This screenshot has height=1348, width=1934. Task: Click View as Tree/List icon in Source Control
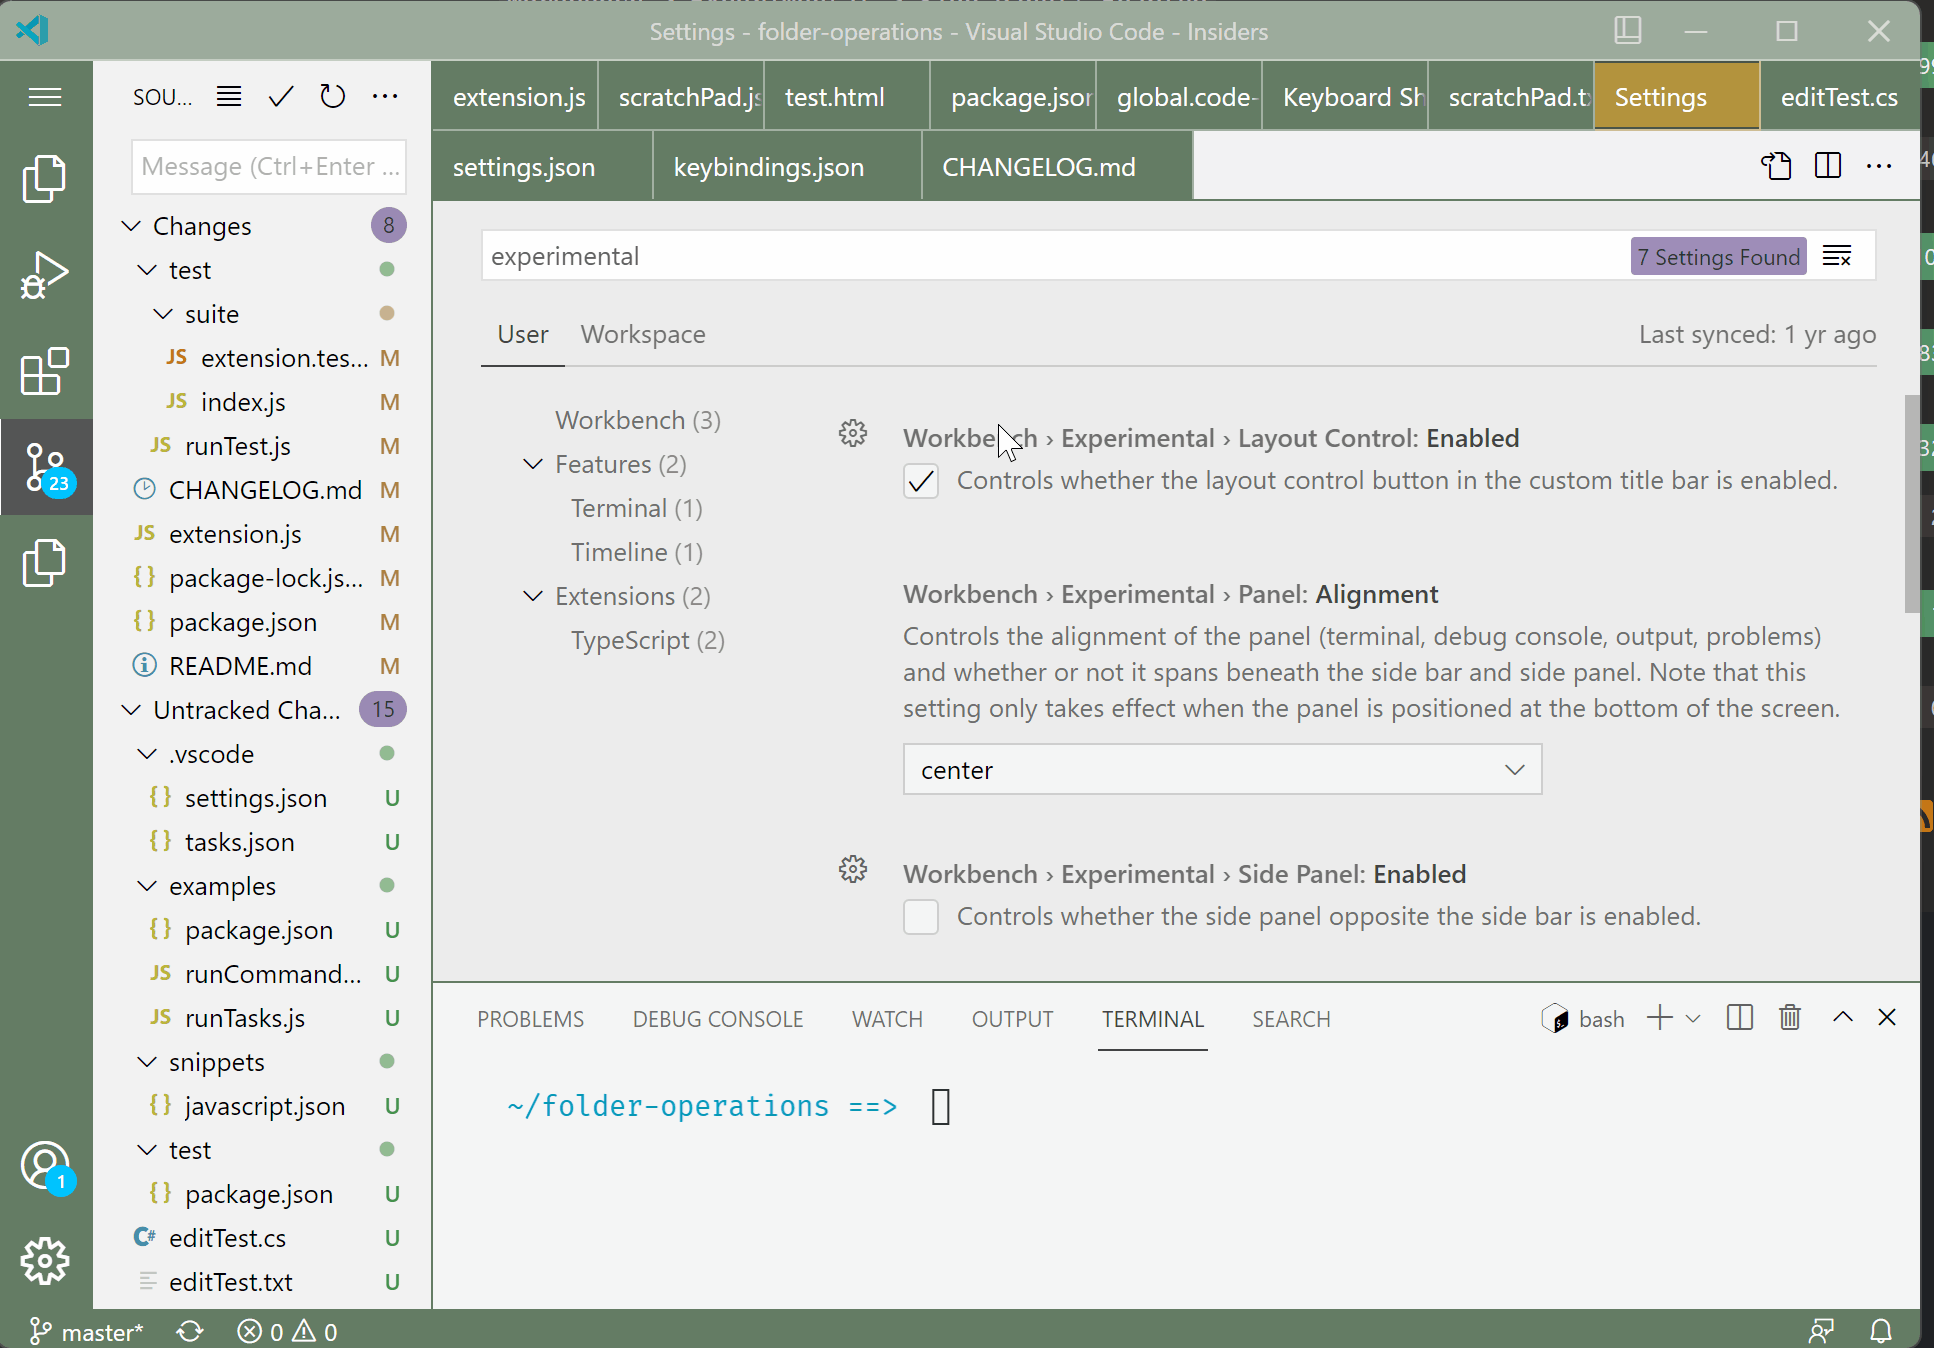[229, 96]
